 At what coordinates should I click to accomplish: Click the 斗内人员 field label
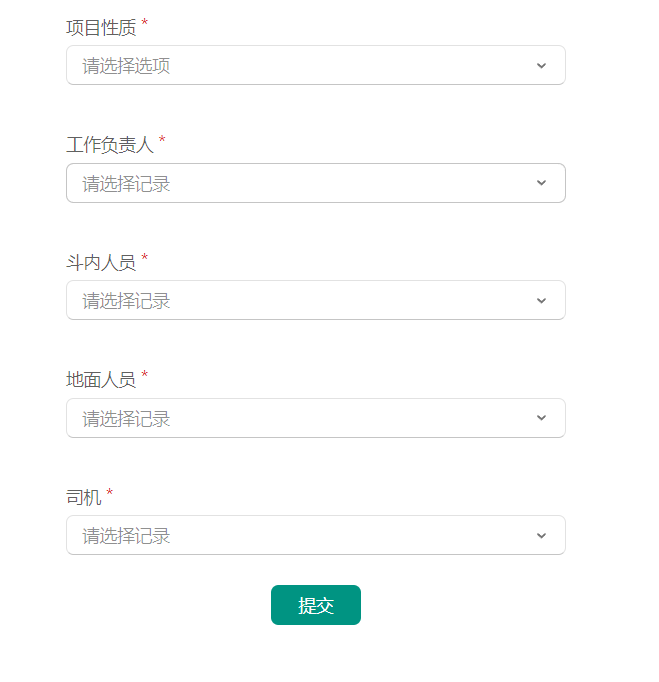[101, 263]
